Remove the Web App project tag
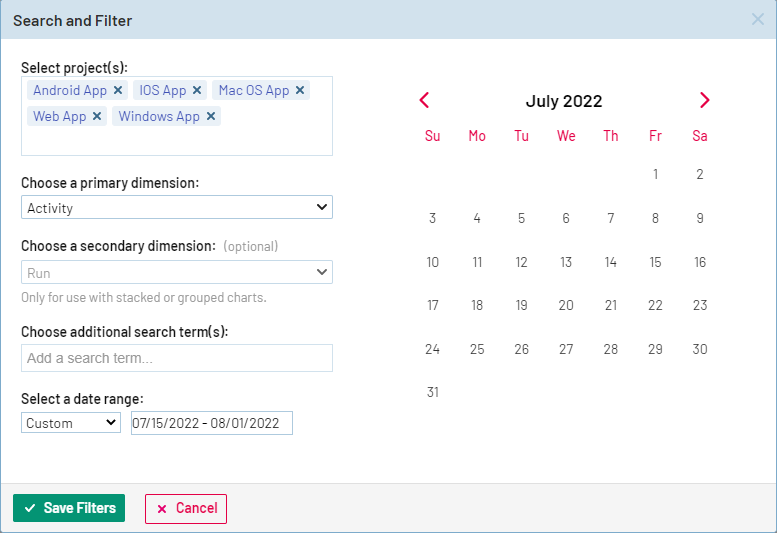Screen dimensions: 777x533 coord(97,116)
